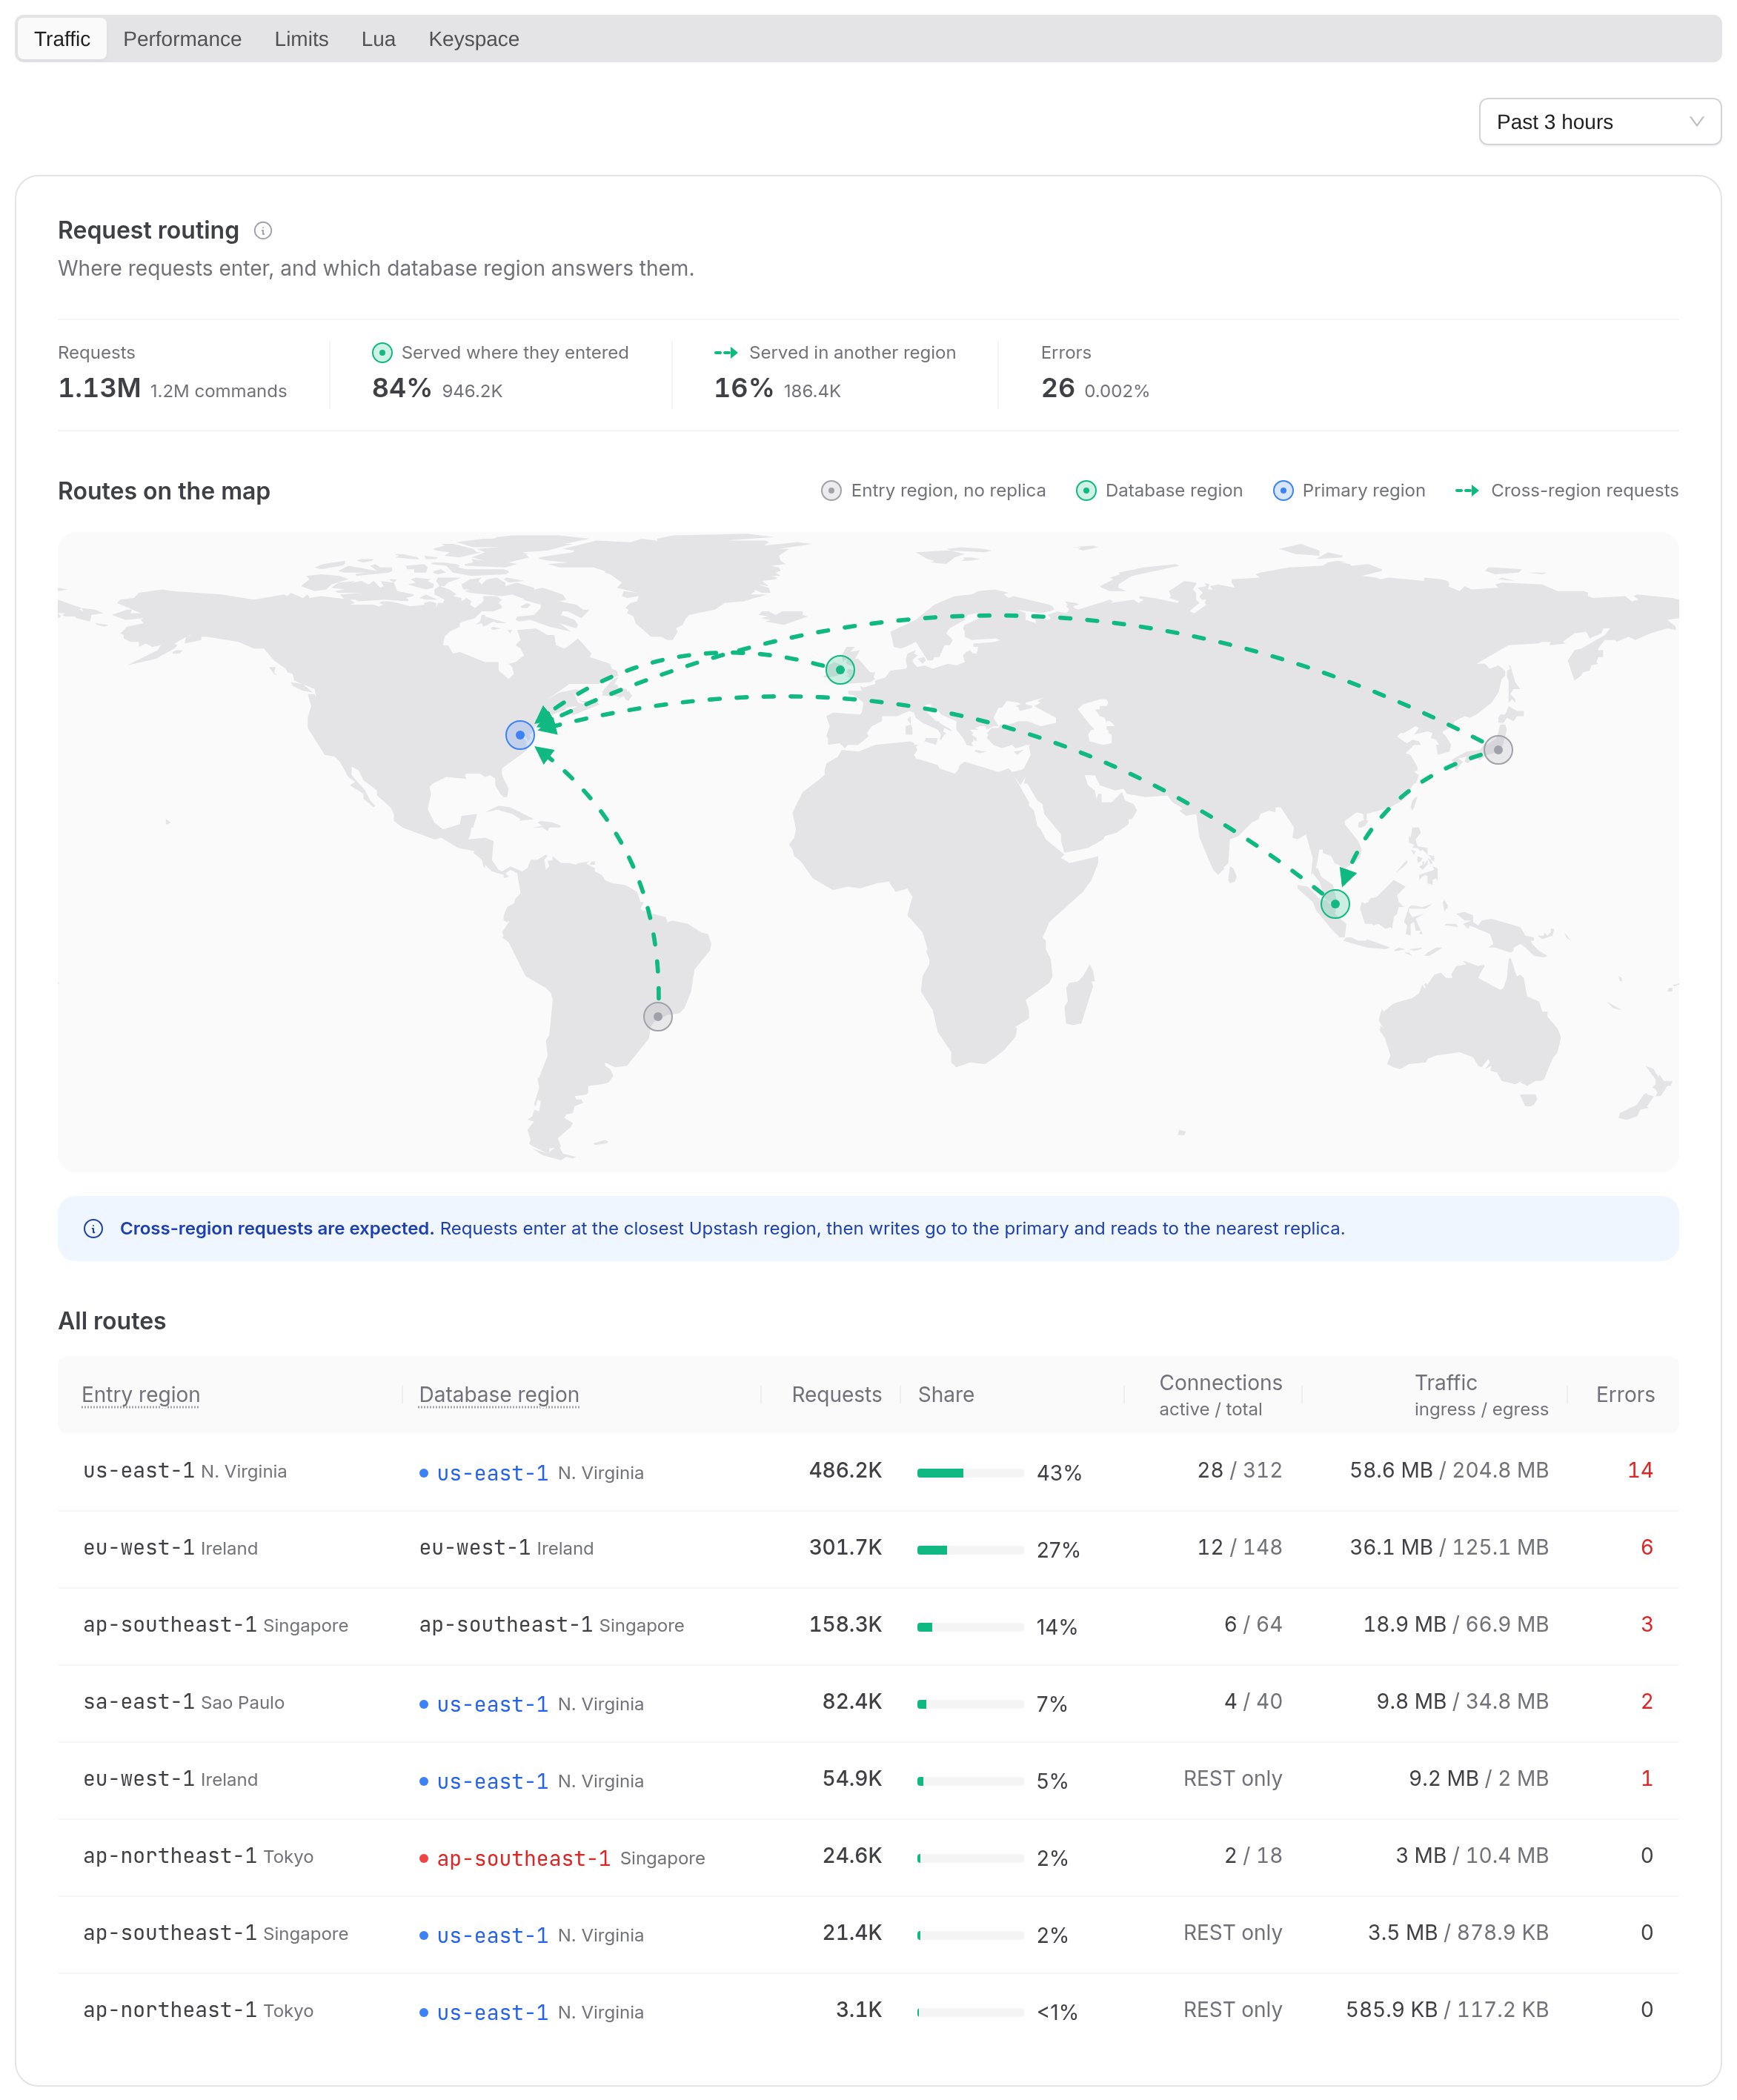Image resolution: width=1737 pixels, height=2100 pixels.
Task: Click the 301.7K requests cell
Action: coord(845,1547)
